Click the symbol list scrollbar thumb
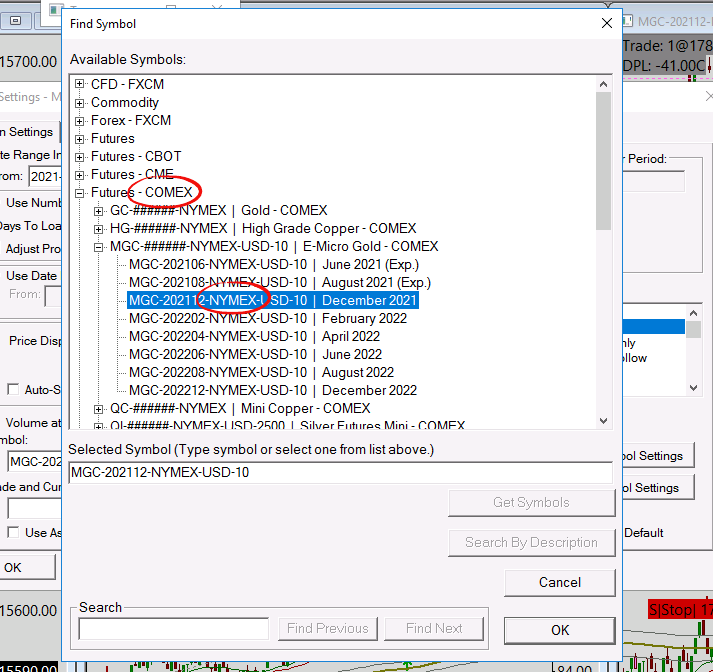Viewport: 713px width, 672px height. (603, 161)
